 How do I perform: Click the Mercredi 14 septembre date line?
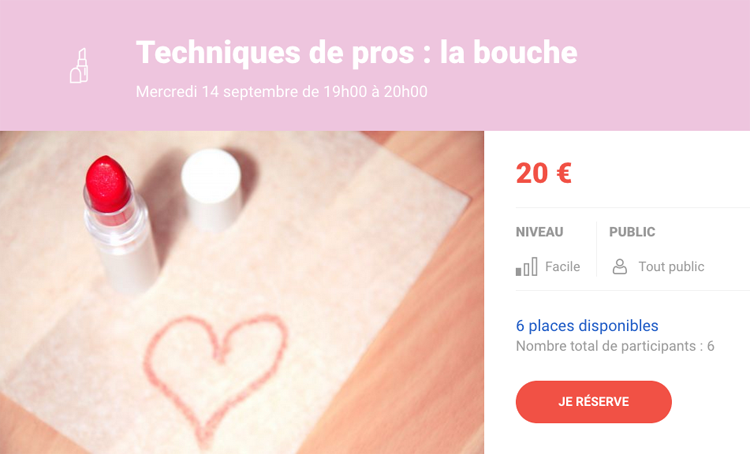click(281, 91)
